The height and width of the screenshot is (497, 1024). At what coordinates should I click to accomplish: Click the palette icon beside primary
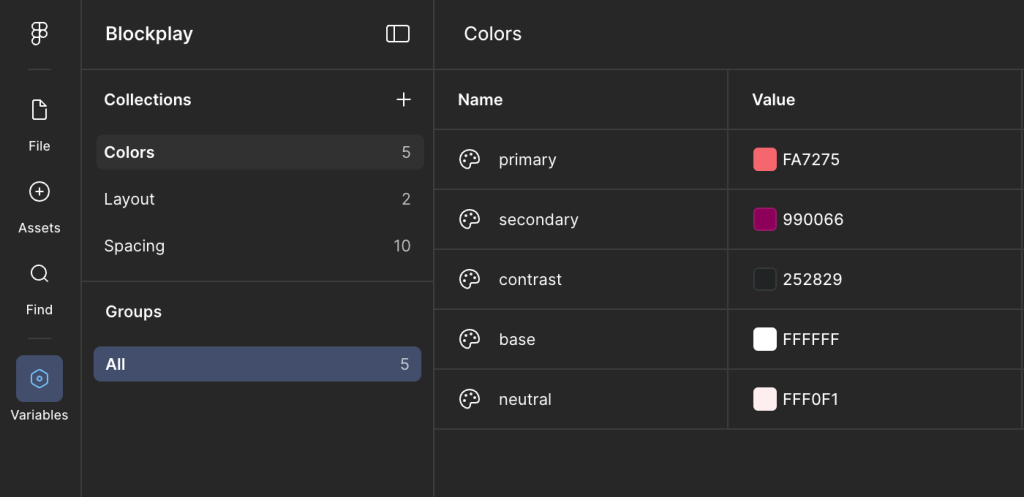(469, 160)
